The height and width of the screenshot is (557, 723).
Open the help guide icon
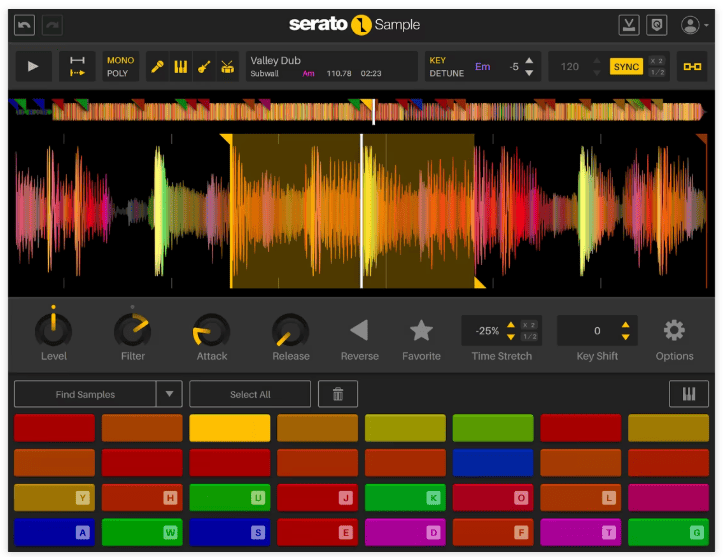click(657, 25)
